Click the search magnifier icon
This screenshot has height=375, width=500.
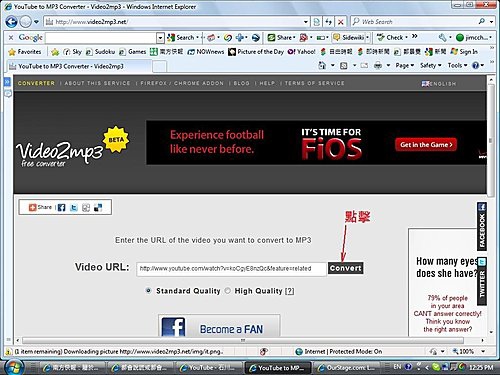click(481, 22)
